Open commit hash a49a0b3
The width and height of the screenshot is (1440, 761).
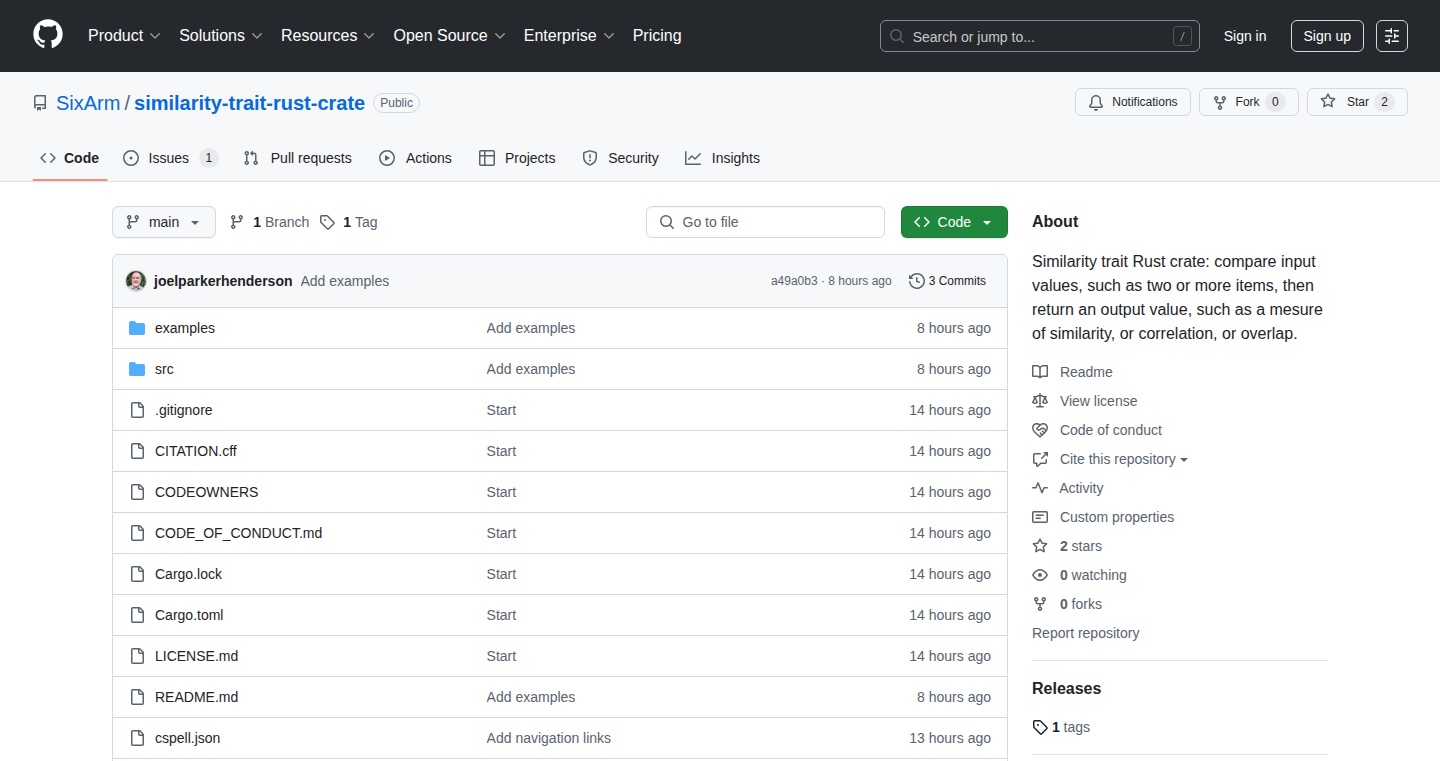point(794,281)
